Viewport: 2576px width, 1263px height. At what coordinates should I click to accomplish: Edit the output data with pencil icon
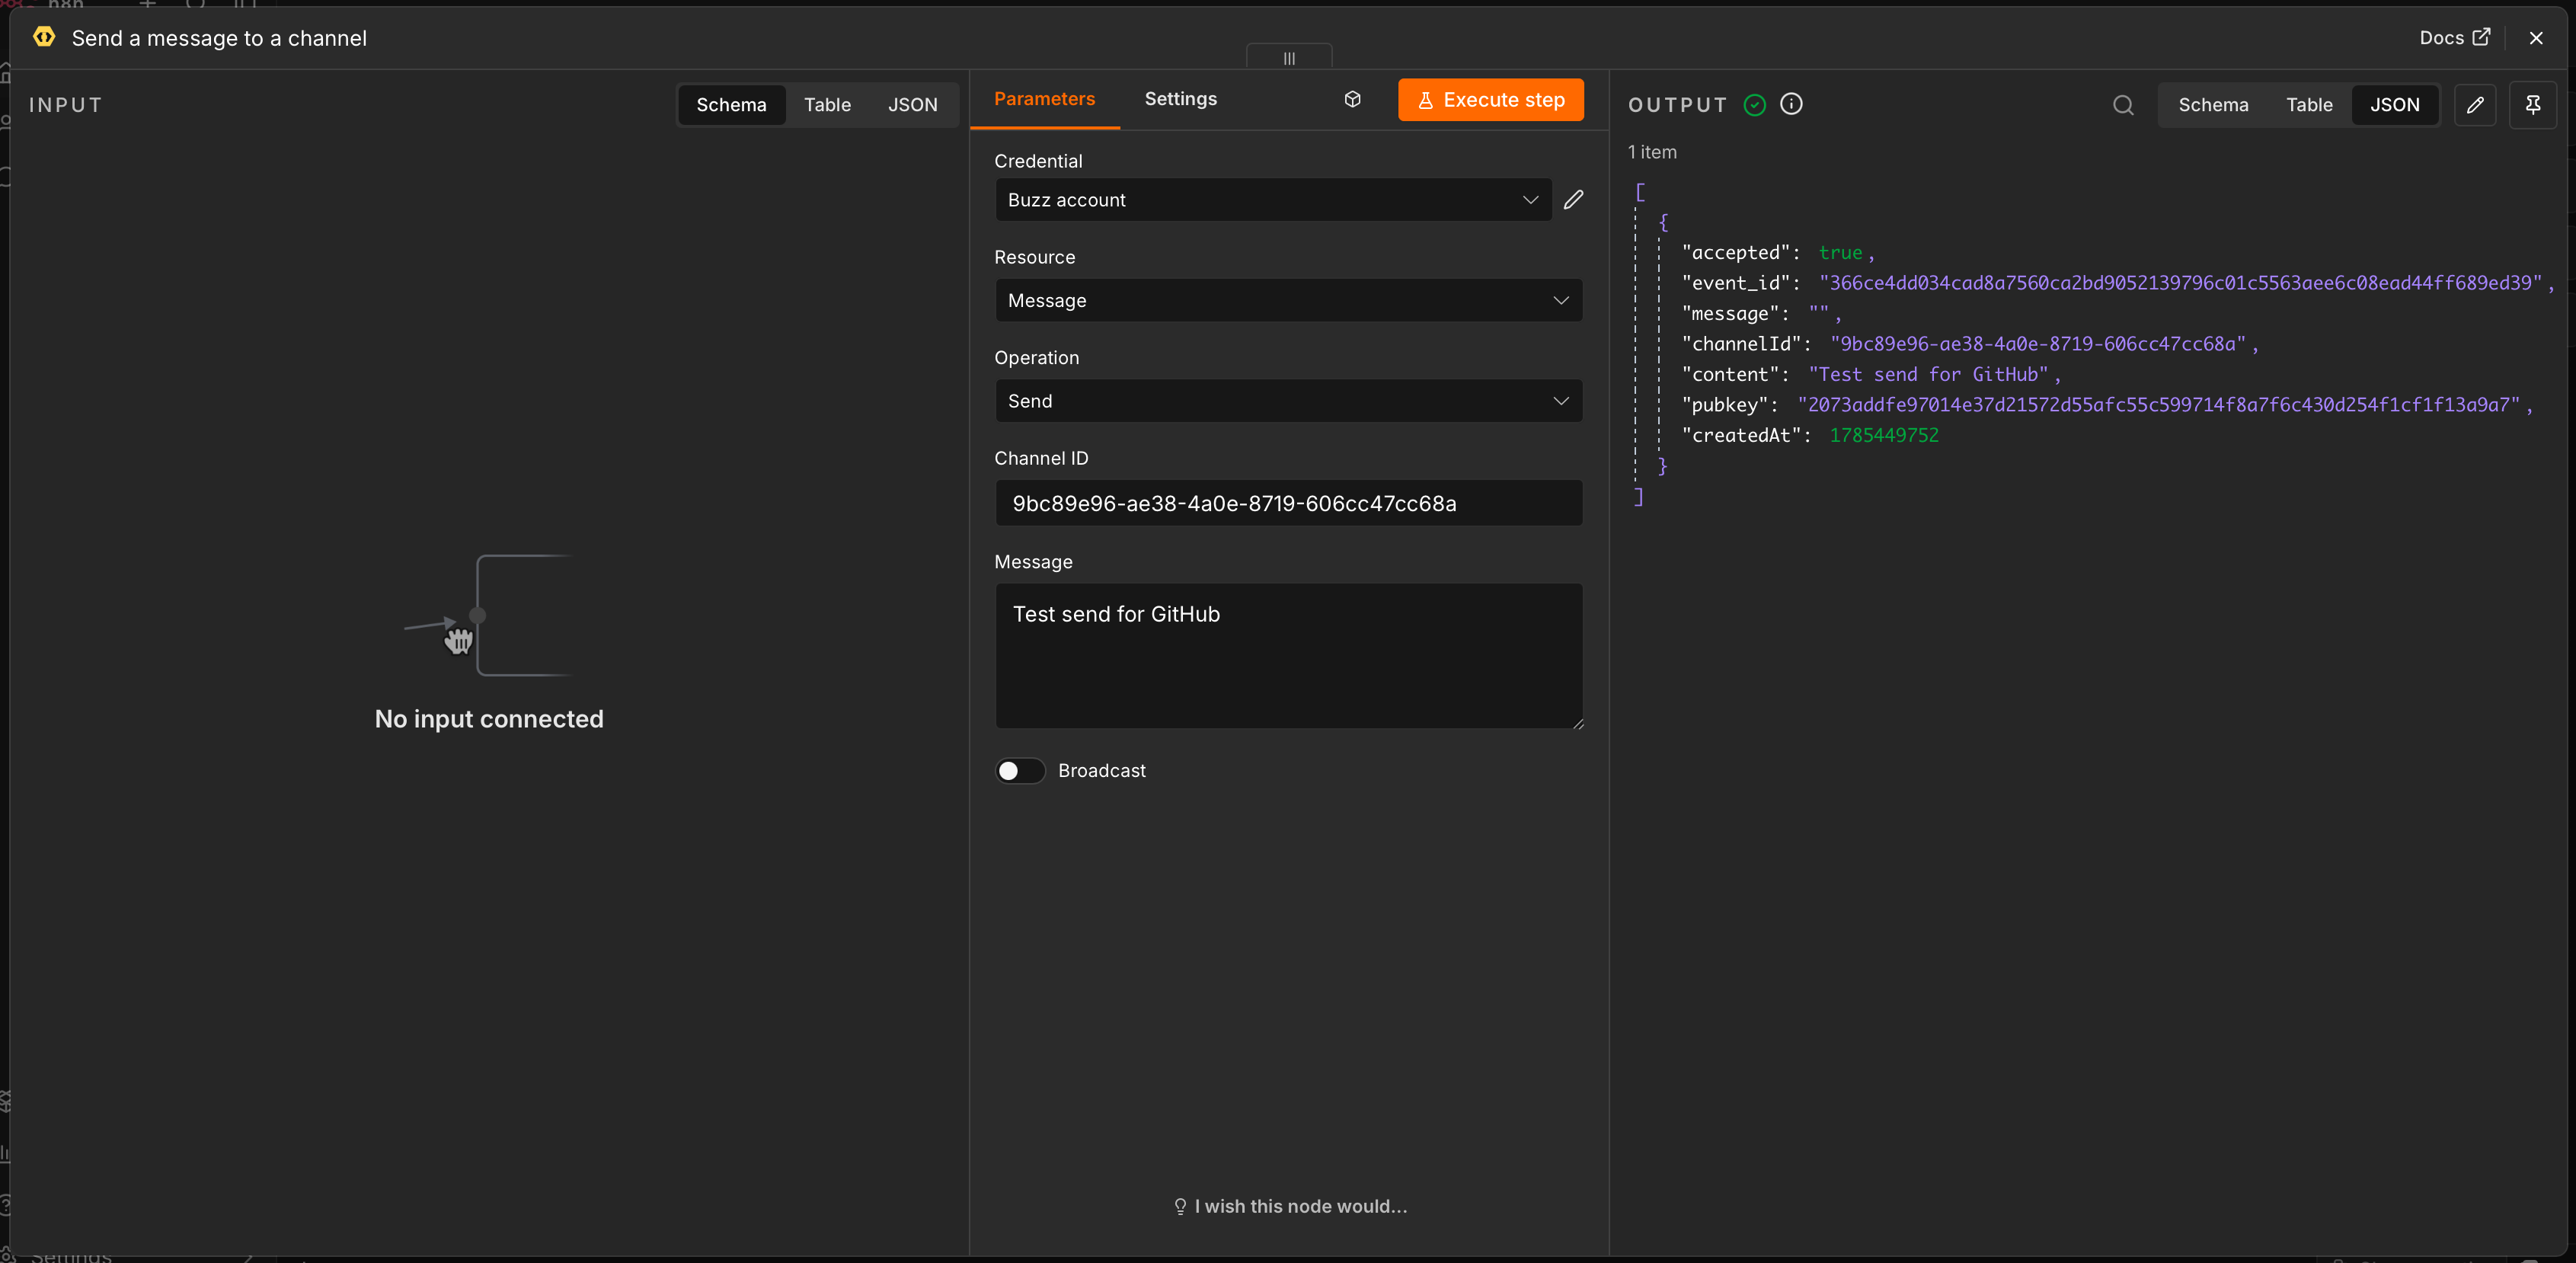2475,105
